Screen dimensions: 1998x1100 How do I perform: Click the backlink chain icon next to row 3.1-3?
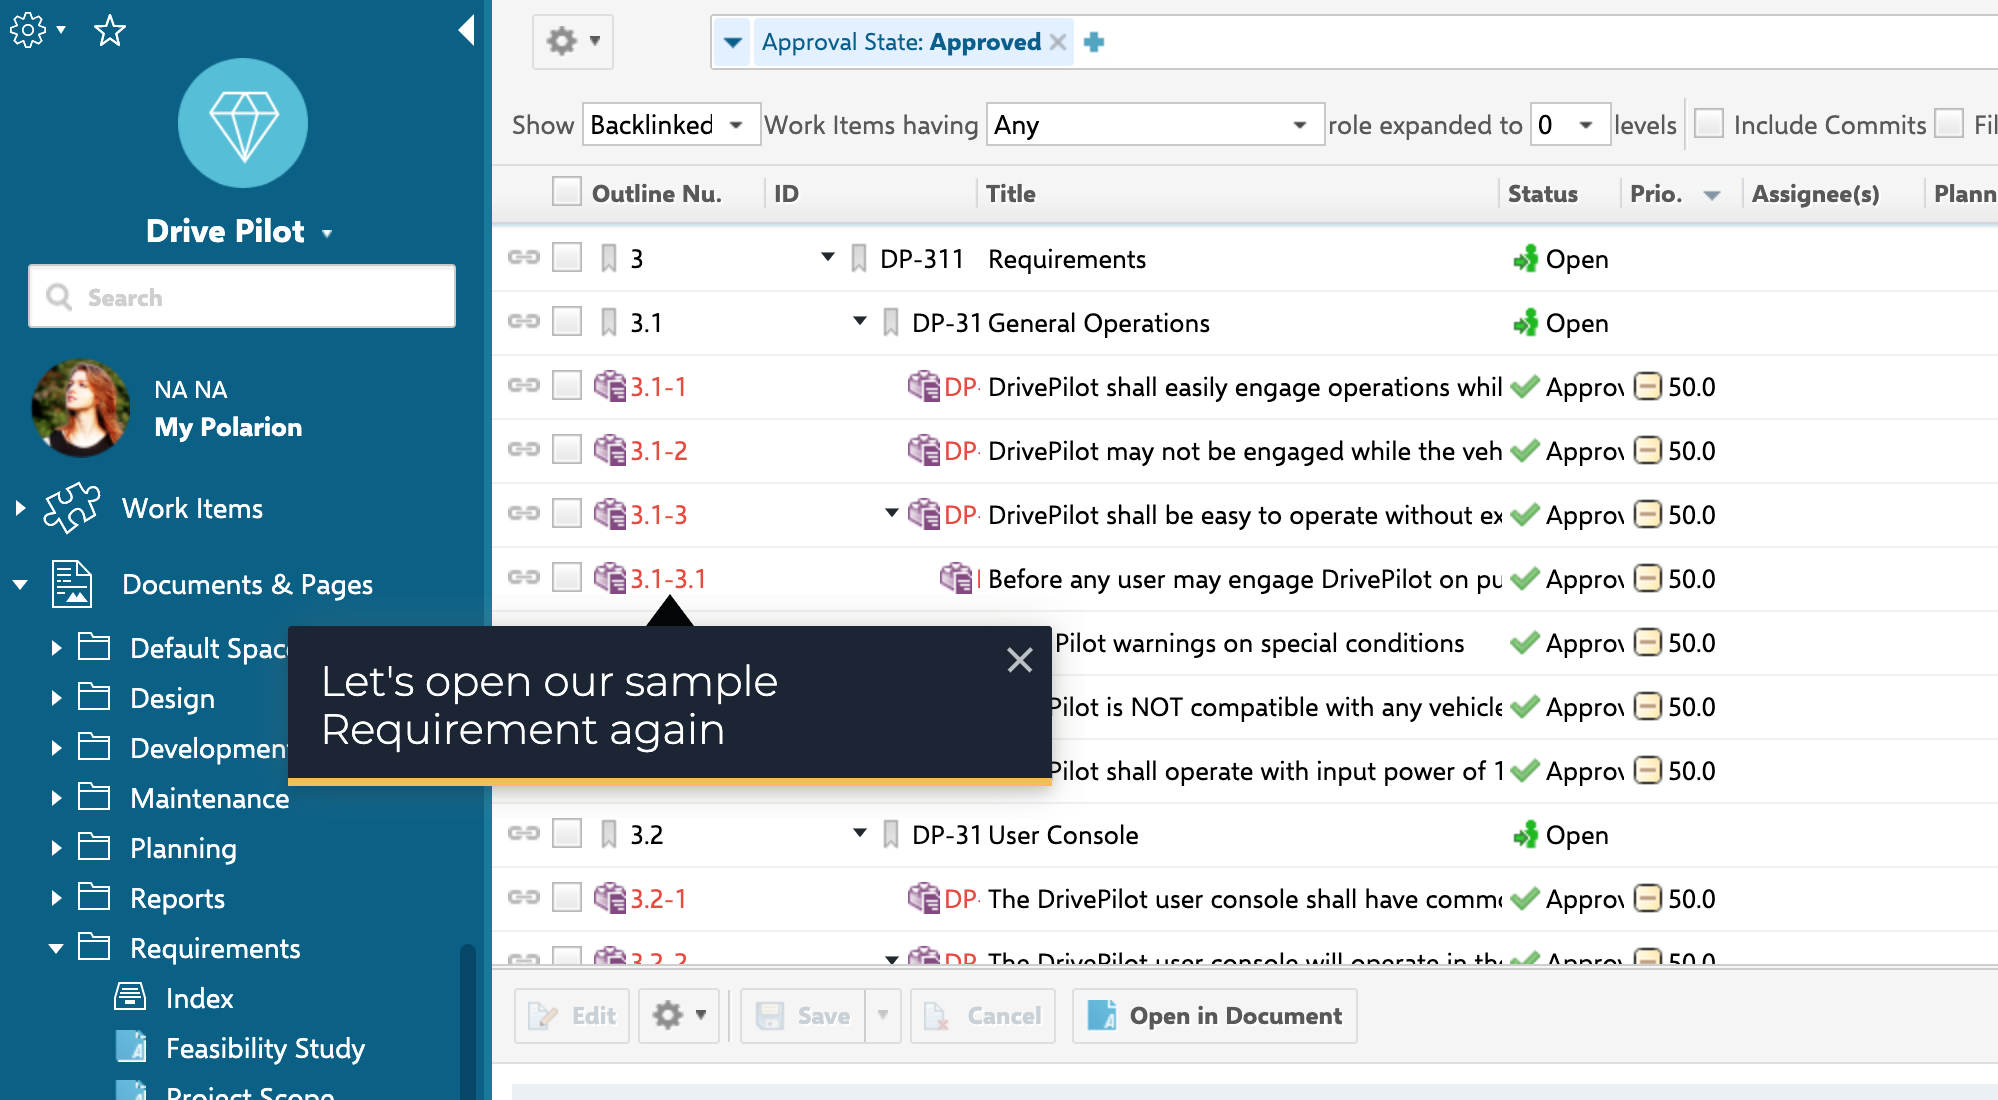[x=526, y=515]
